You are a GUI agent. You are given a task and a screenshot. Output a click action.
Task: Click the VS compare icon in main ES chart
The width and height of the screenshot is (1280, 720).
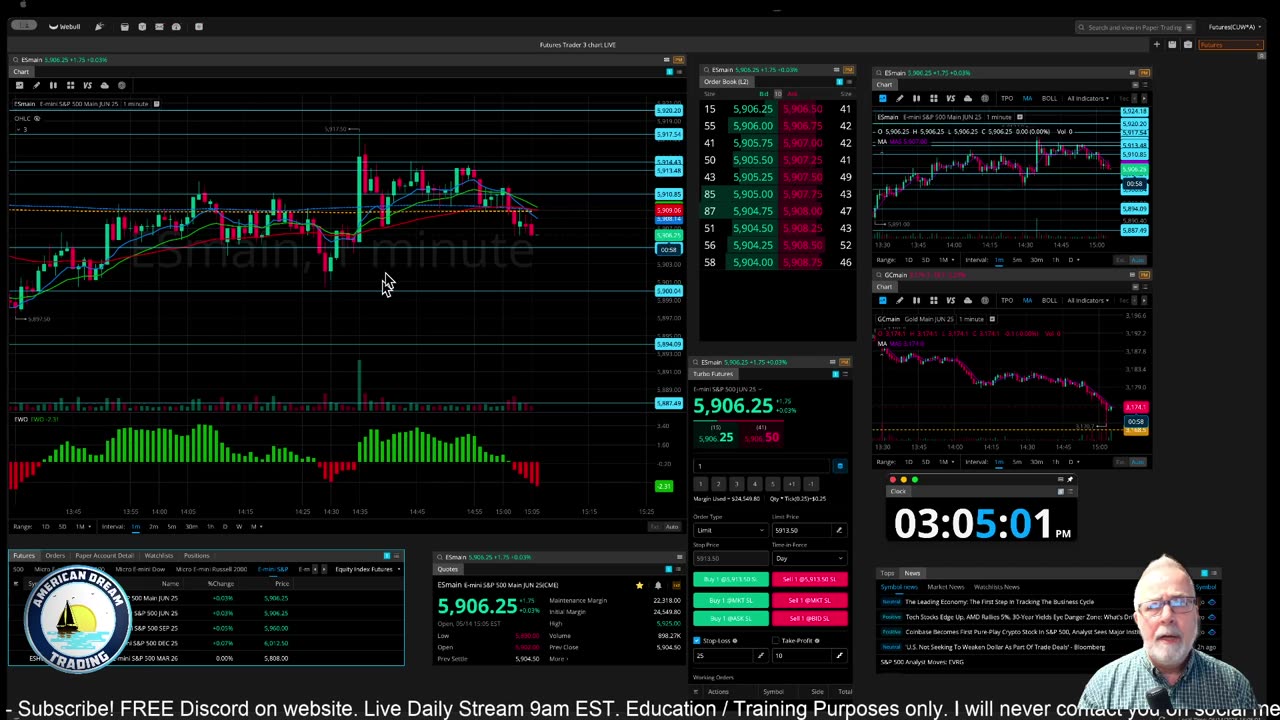click(87, 86)
